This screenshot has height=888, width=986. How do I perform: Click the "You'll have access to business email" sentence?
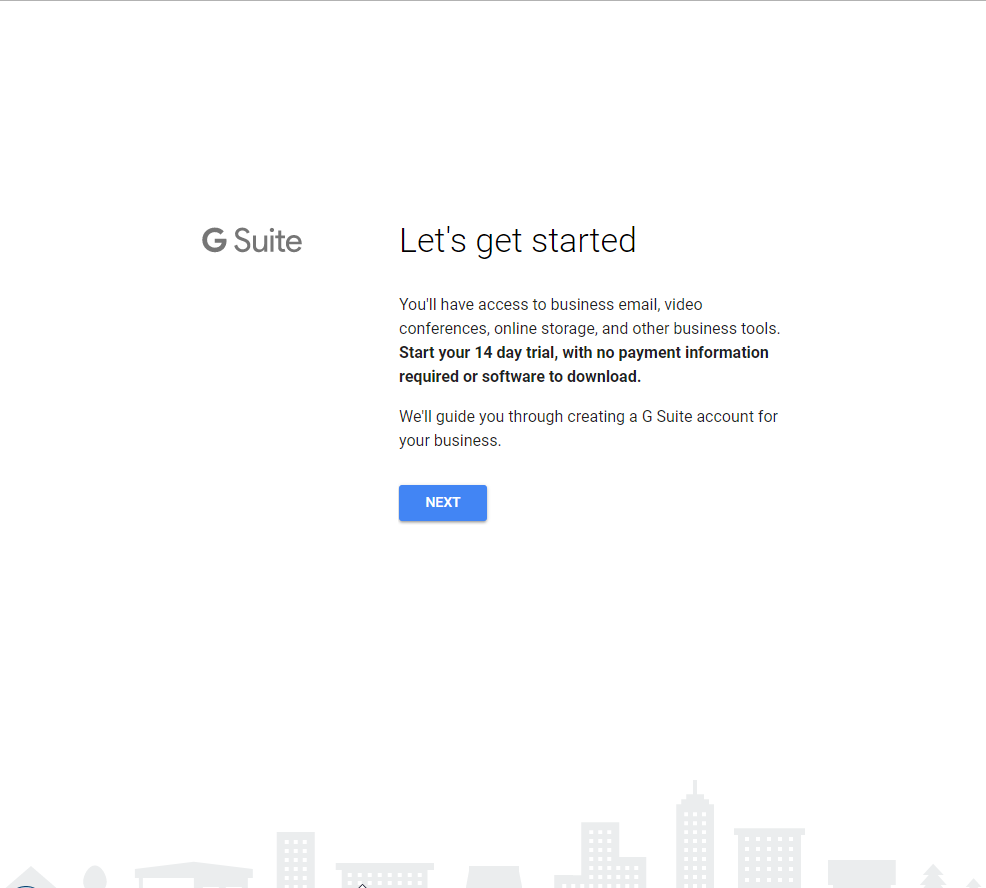(x=590, y=316)
